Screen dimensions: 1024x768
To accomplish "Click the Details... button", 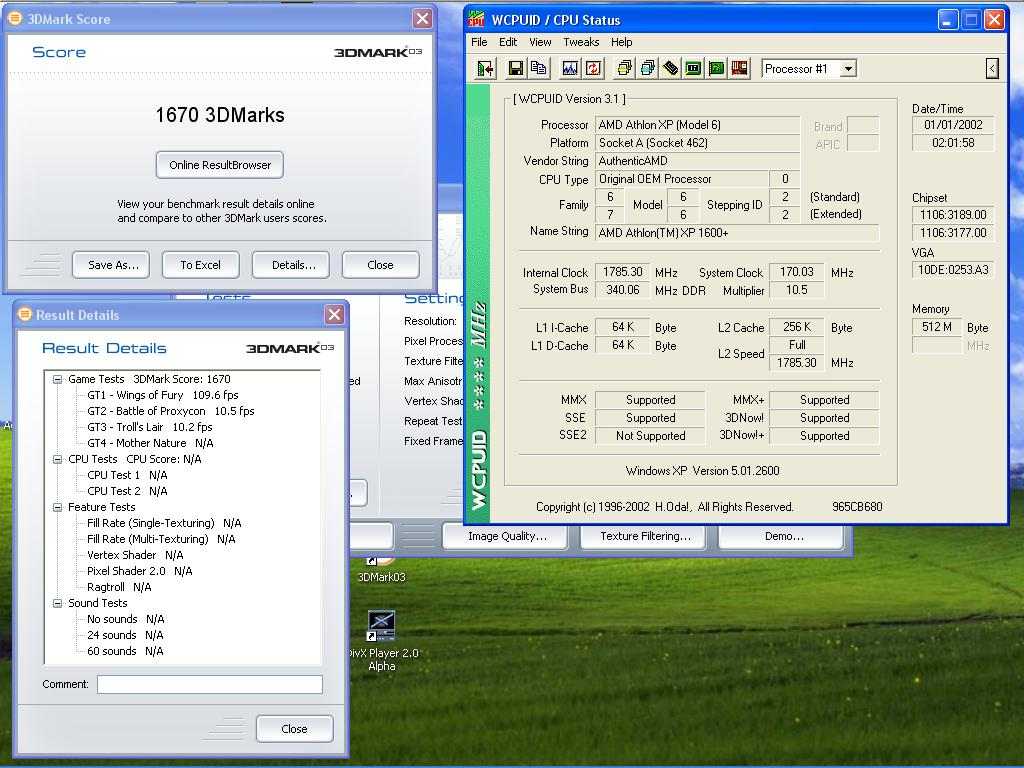I will [x=291, y=264].
